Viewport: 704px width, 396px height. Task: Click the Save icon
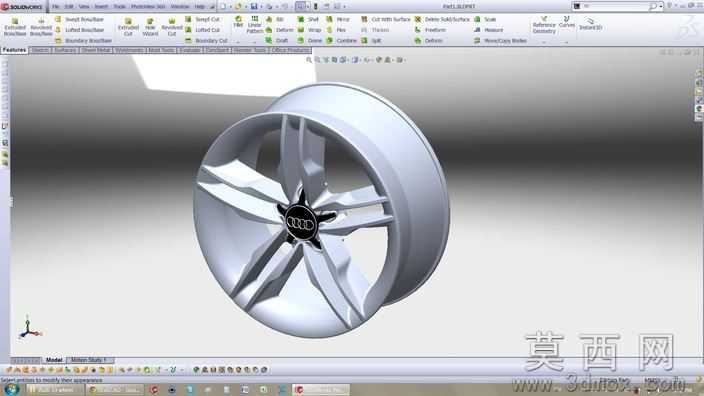(x=254, y=6)
